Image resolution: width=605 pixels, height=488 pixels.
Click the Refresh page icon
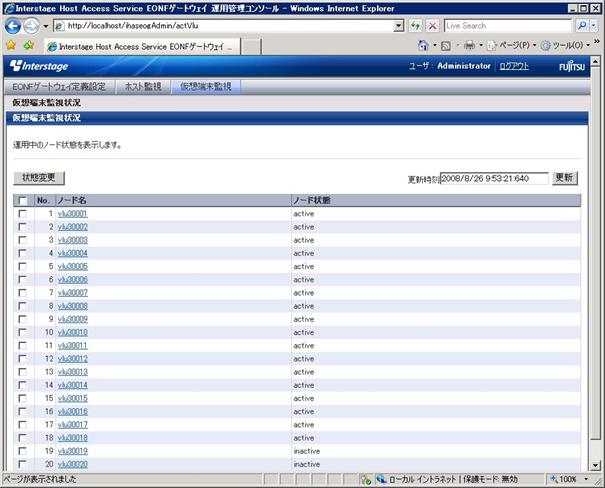[415, 26]
